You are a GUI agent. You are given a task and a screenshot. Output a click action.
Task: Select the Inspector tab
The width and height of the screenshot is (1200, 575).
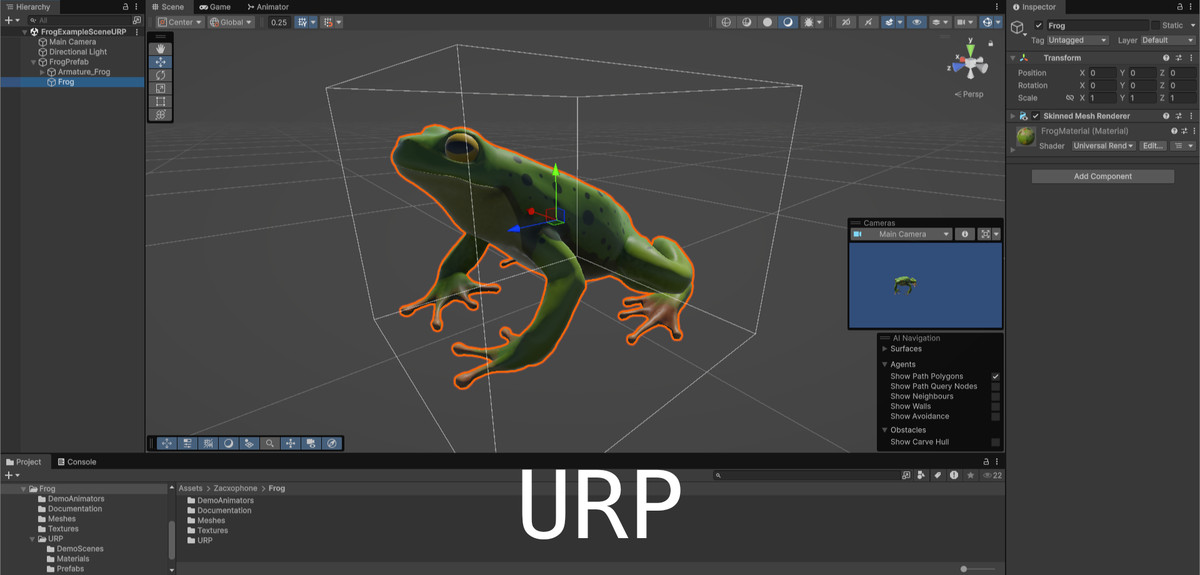click(x=1034, y=7)
